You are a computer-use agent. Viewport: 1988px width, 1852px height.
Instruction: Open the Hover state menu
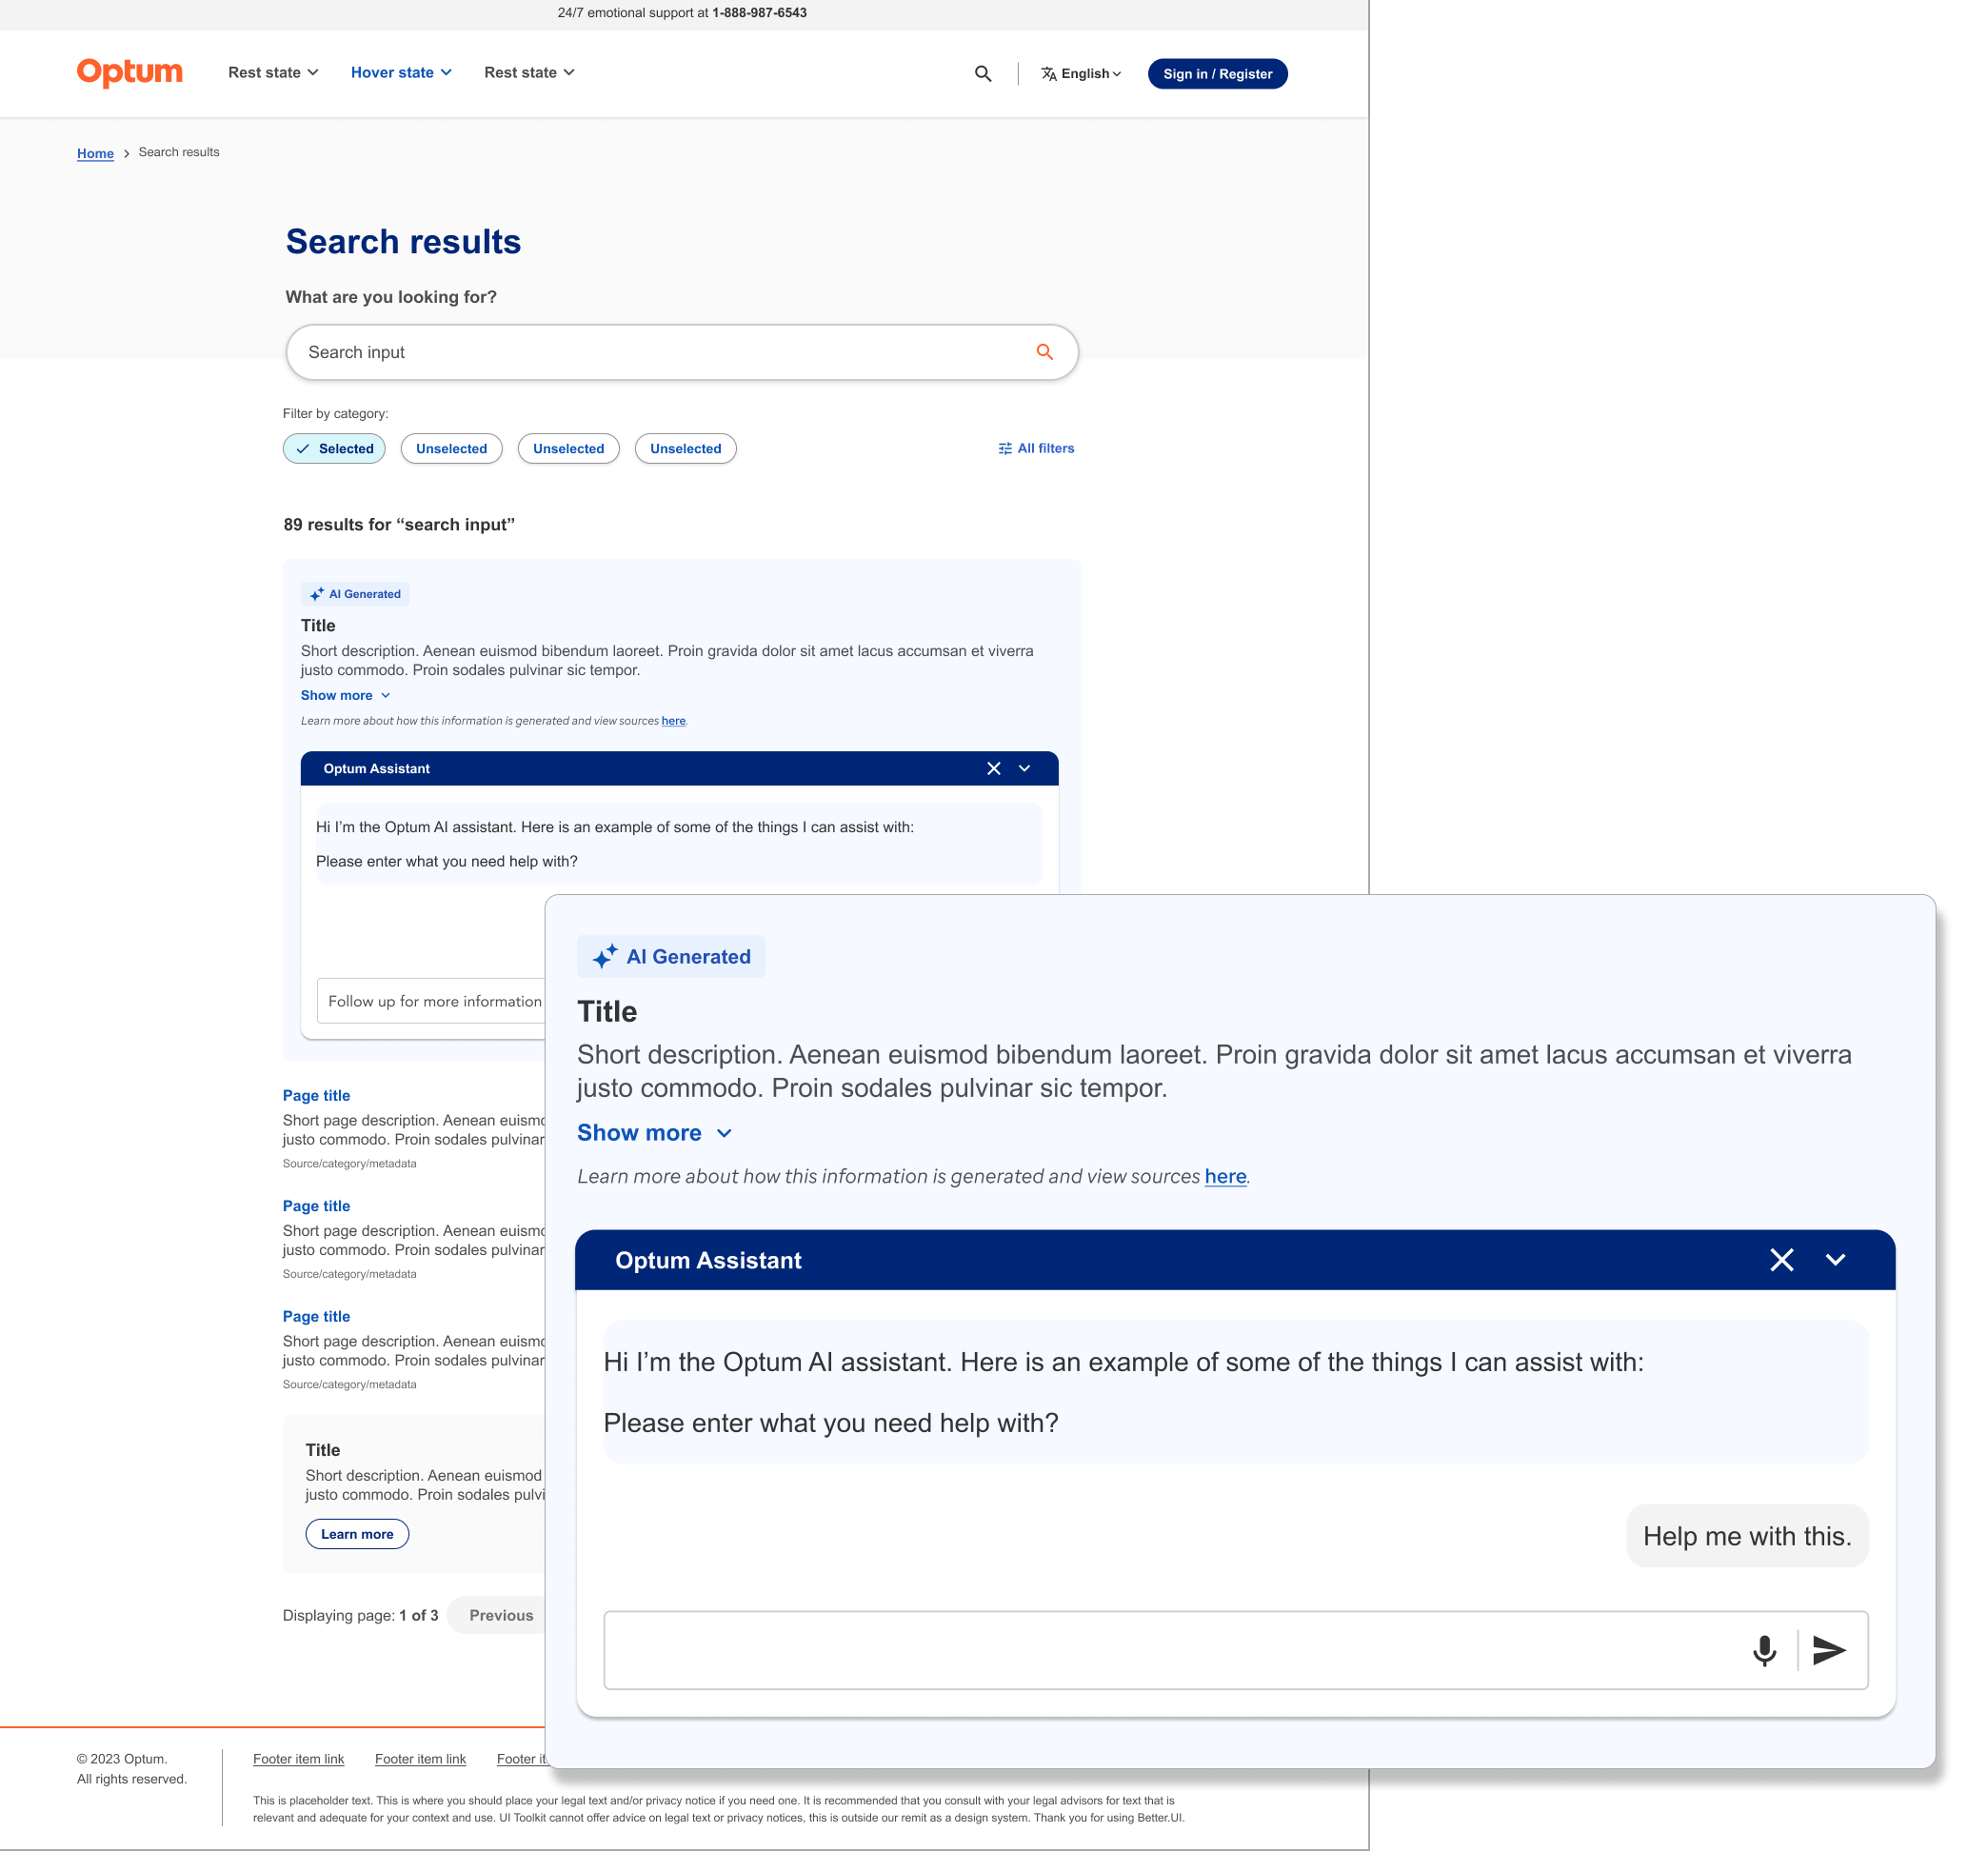click(401, 72)
